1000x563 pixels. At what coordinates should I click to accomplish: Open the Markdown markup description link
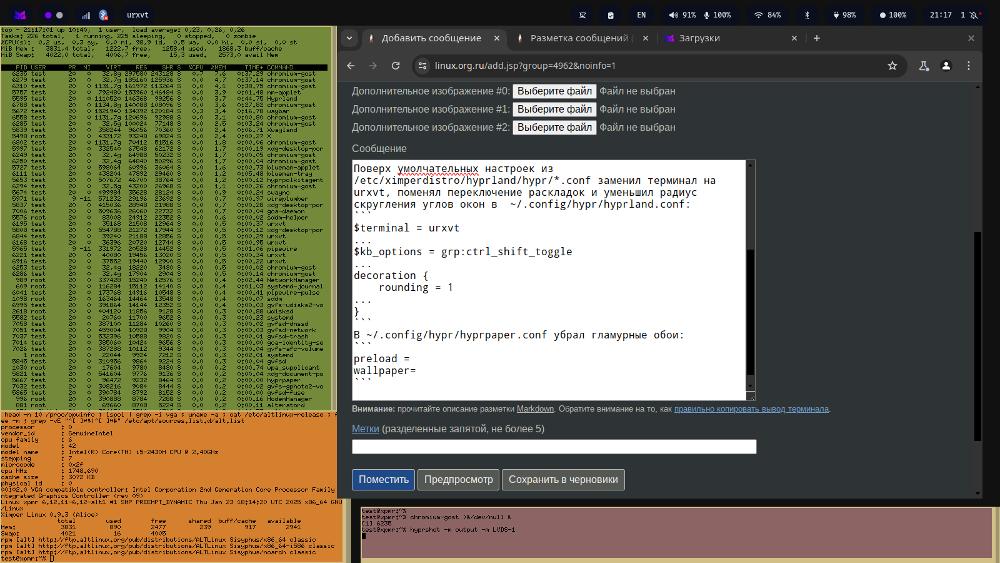click(535, 409)
